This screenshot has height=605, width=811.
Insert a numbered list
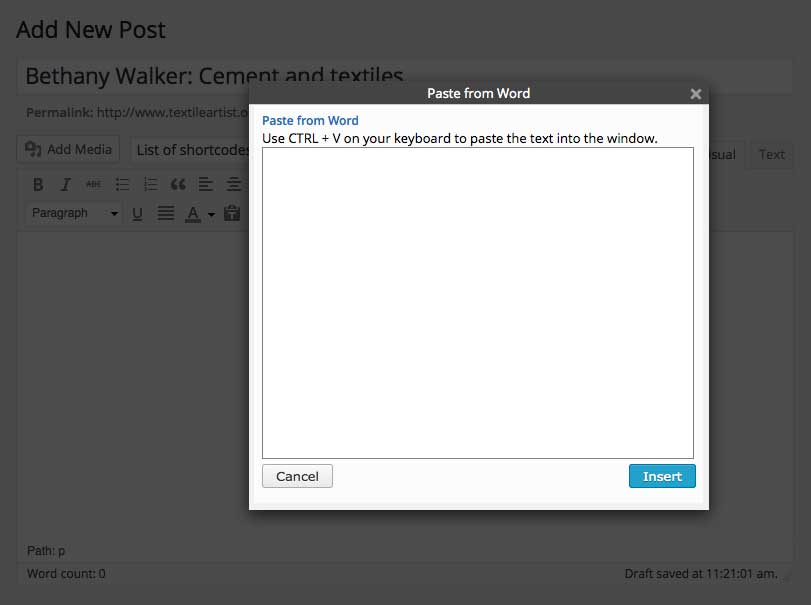[x=151, y=185]
